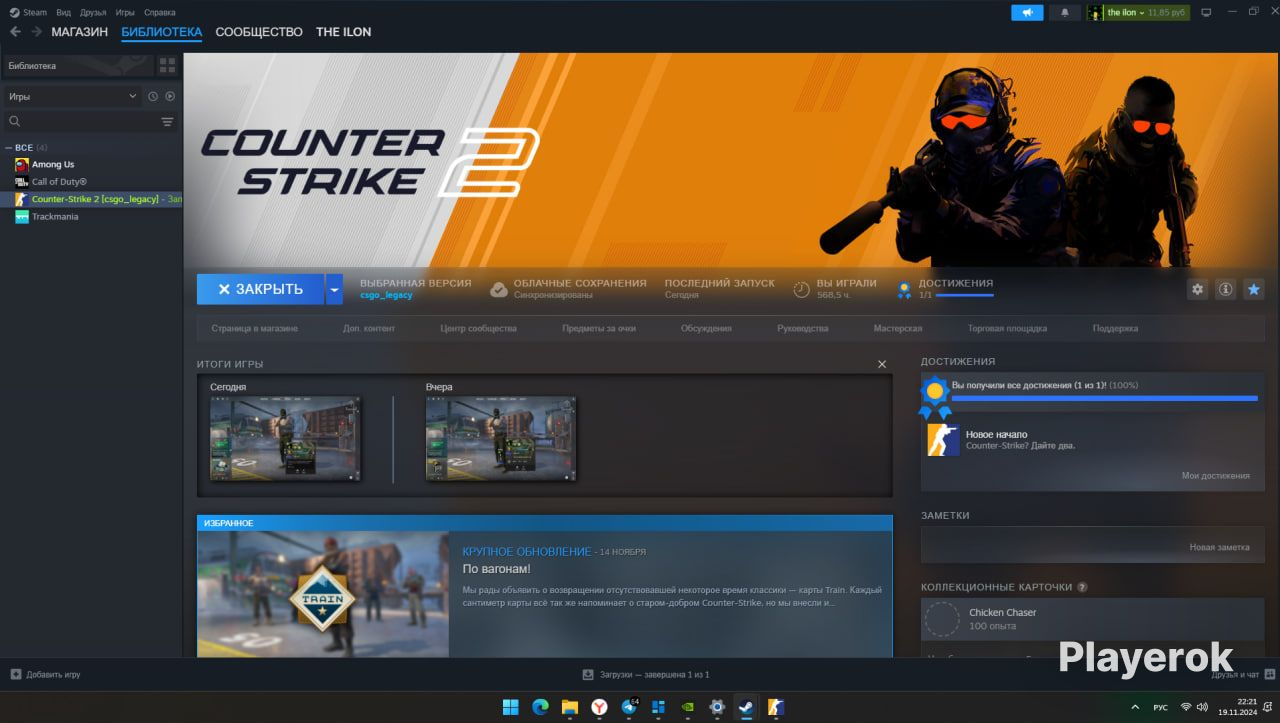This screenshot has width=1280, height=723.
Task: Click the add game plus icon
Action: pos(16,674)
